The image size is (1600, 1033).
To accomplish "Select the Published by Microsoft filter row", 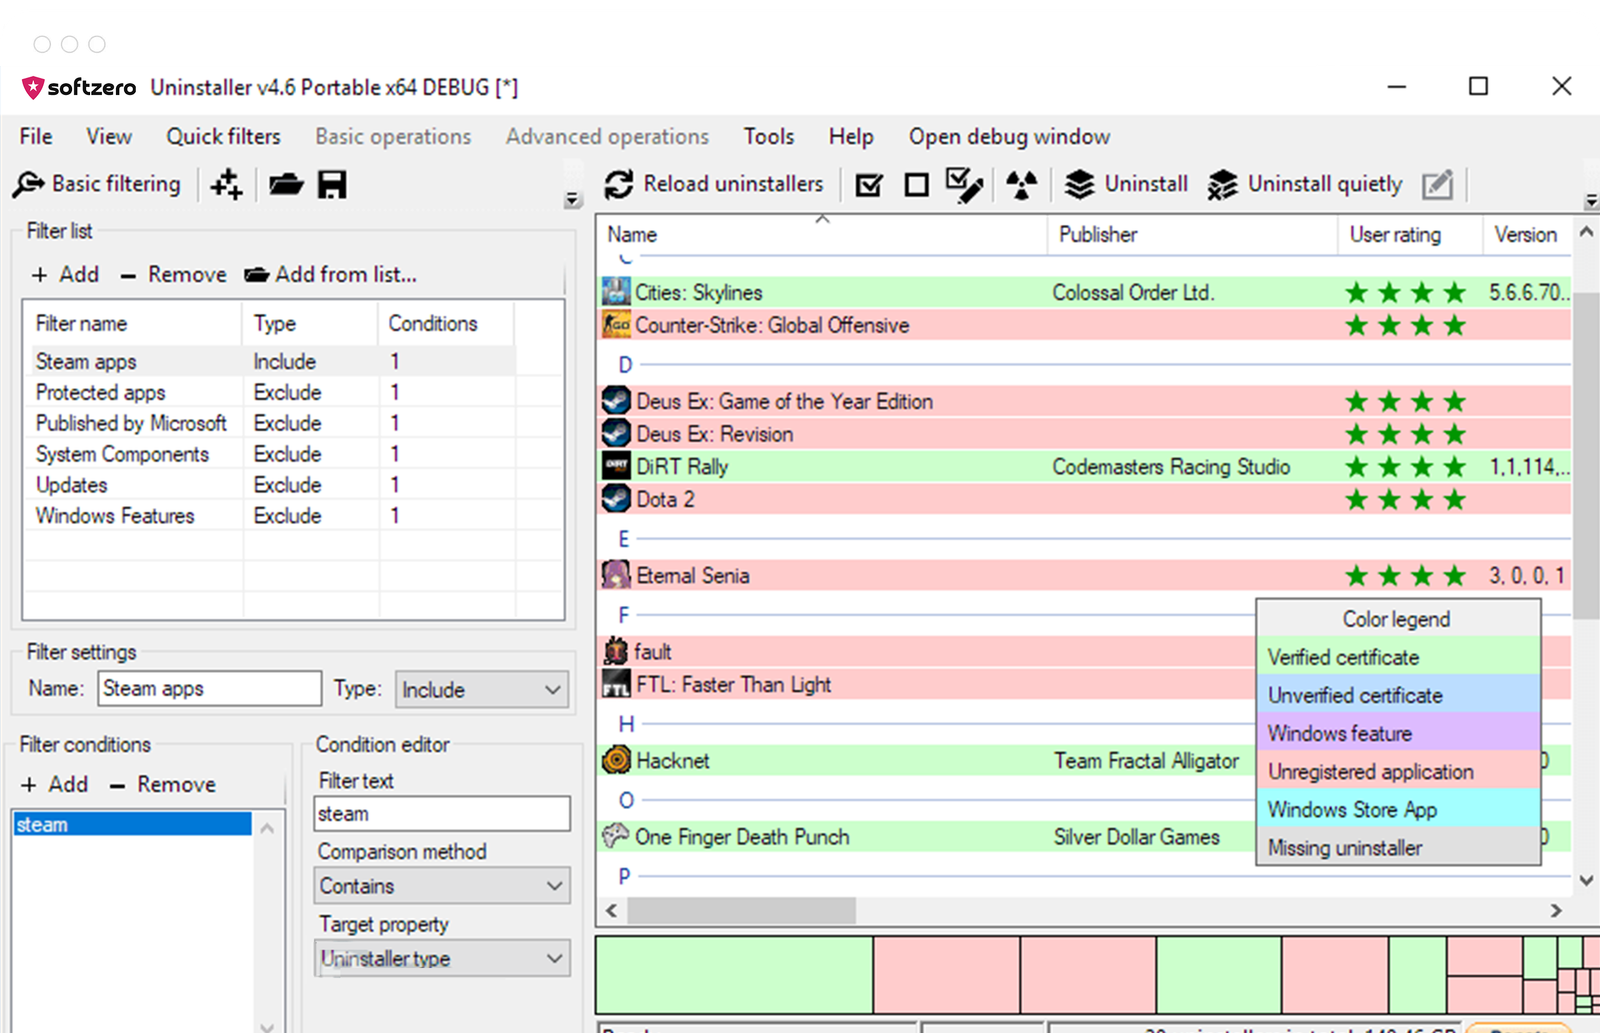I will point(269,423).
